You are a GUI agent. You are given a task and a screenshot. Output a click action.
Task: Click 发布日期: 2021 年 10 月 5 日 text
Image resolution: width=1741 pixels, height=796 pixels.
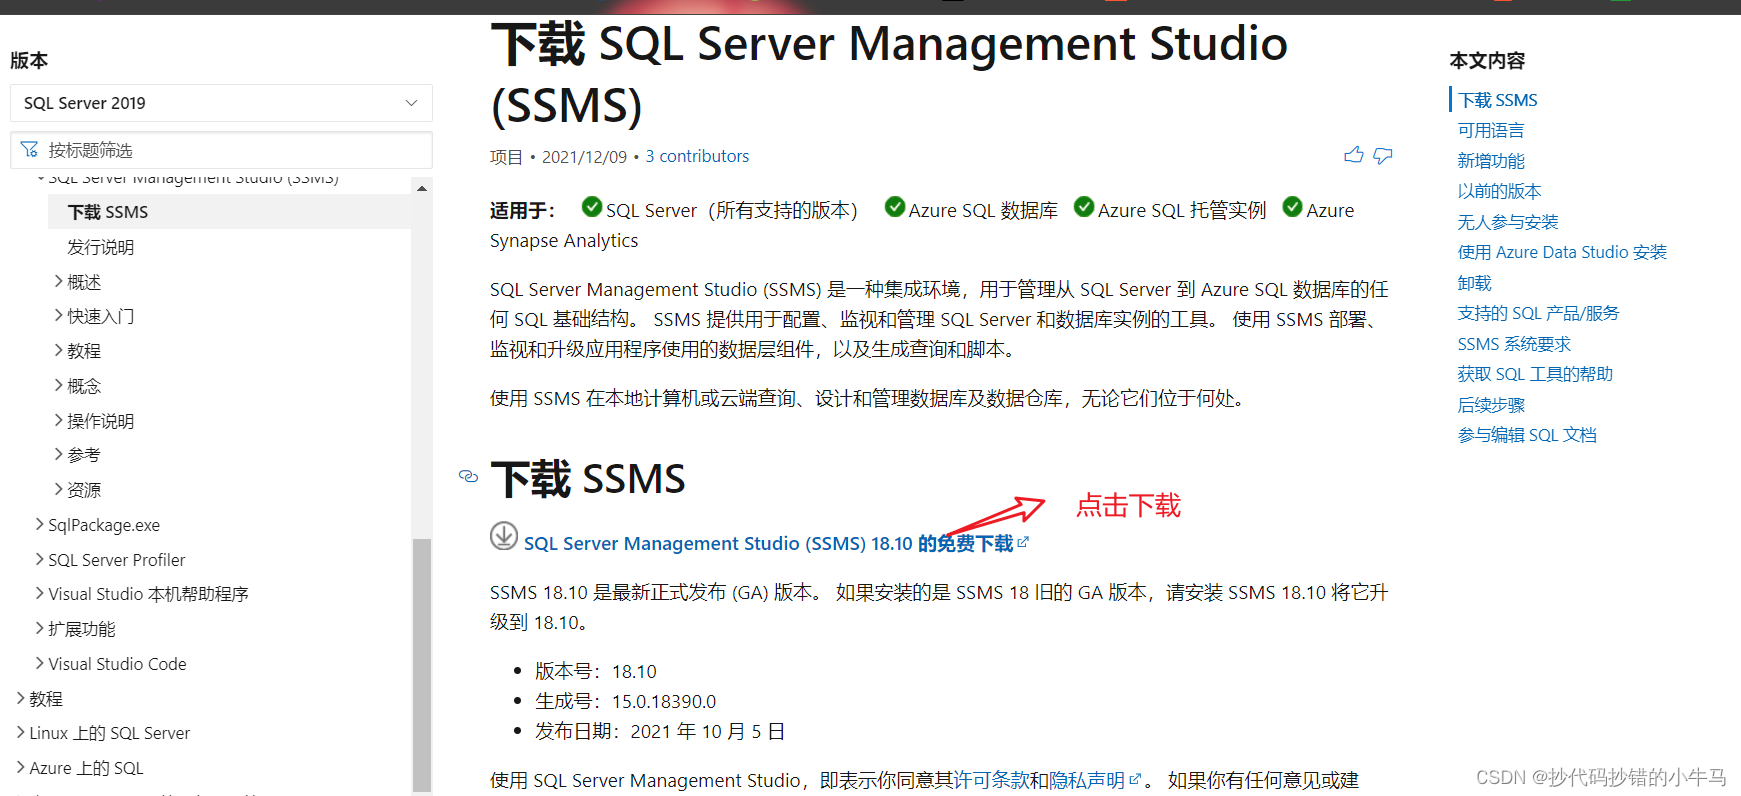click(x=660, y=731)
